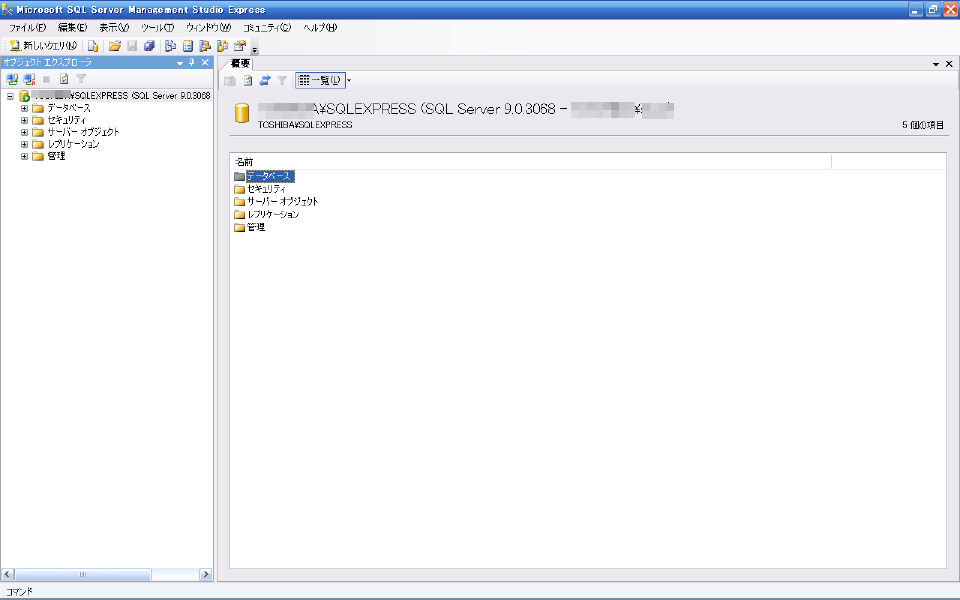Image resolution: width=960 pixels, height=600 pixels.
Task: Click the 新しいクエリ (New Query) button
Action: [43, 46]
